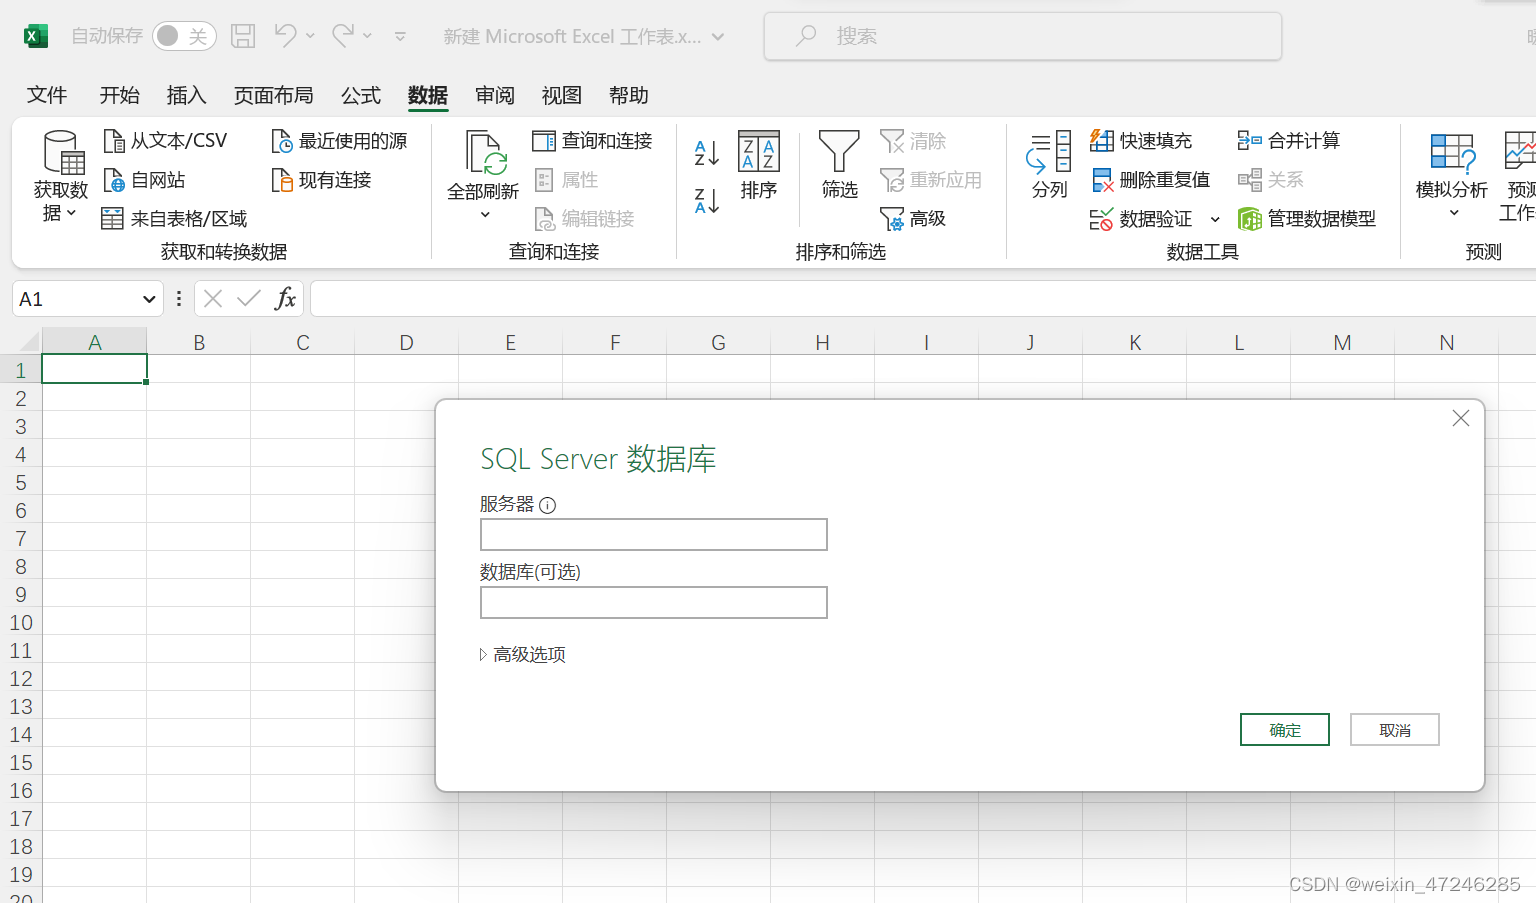This screenshot has height=903, width=1536.
Task: Open the Sort (排序) dialog
Action: pos(759,166)
